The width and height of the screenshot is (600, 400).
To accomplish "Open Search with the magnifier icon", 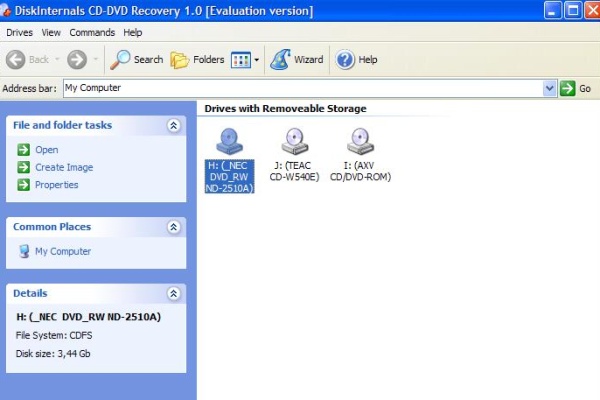I will click(137, 60).
